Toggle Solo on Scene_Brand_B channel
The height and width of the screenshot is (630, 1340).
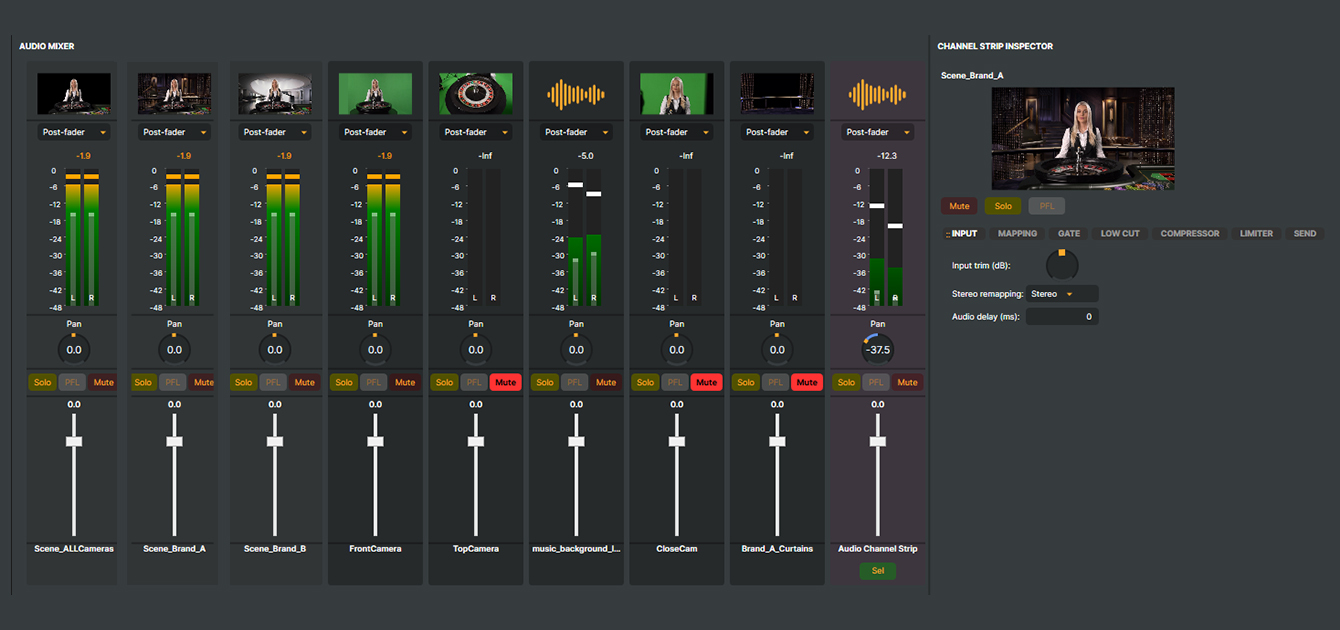[243, 382]
